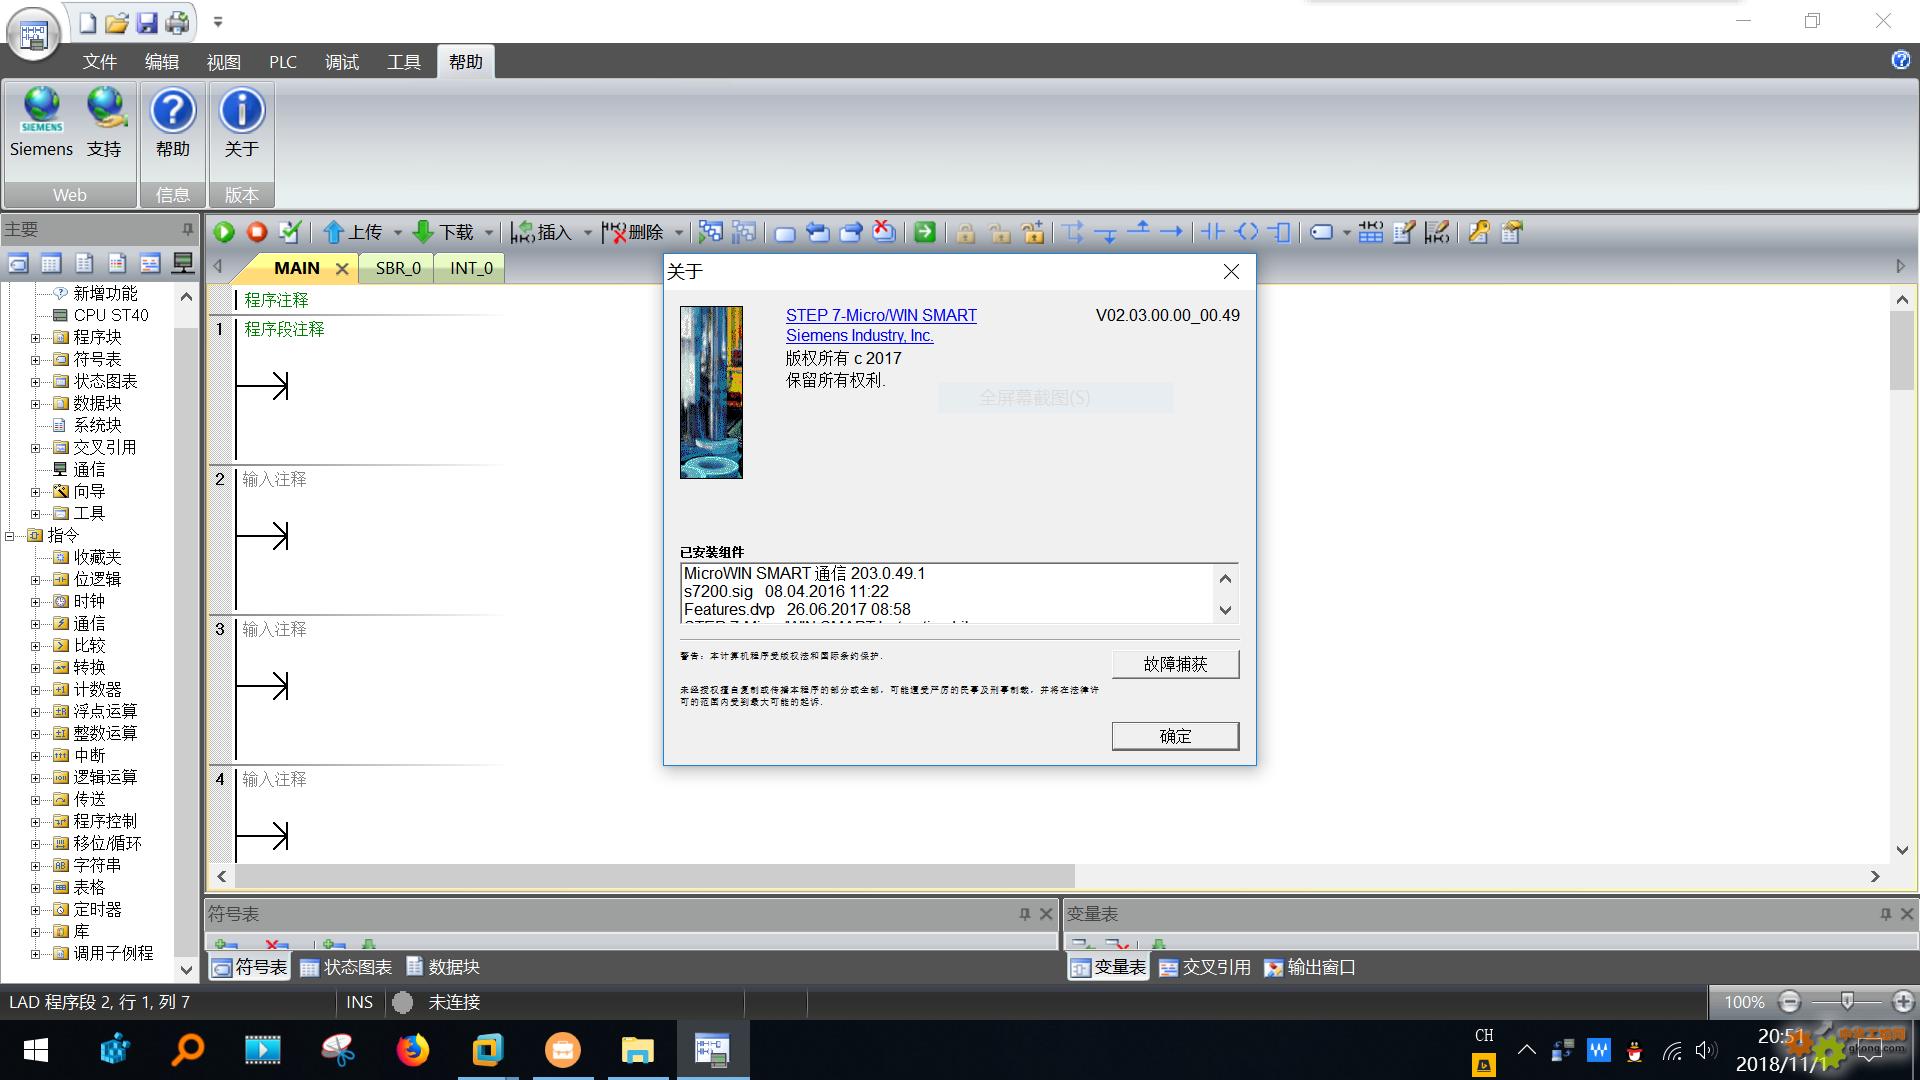Expand the 程序块 tree node
Viewport: 1920px width, 1080px height.
pyautogui.click(x=35, y=337)
